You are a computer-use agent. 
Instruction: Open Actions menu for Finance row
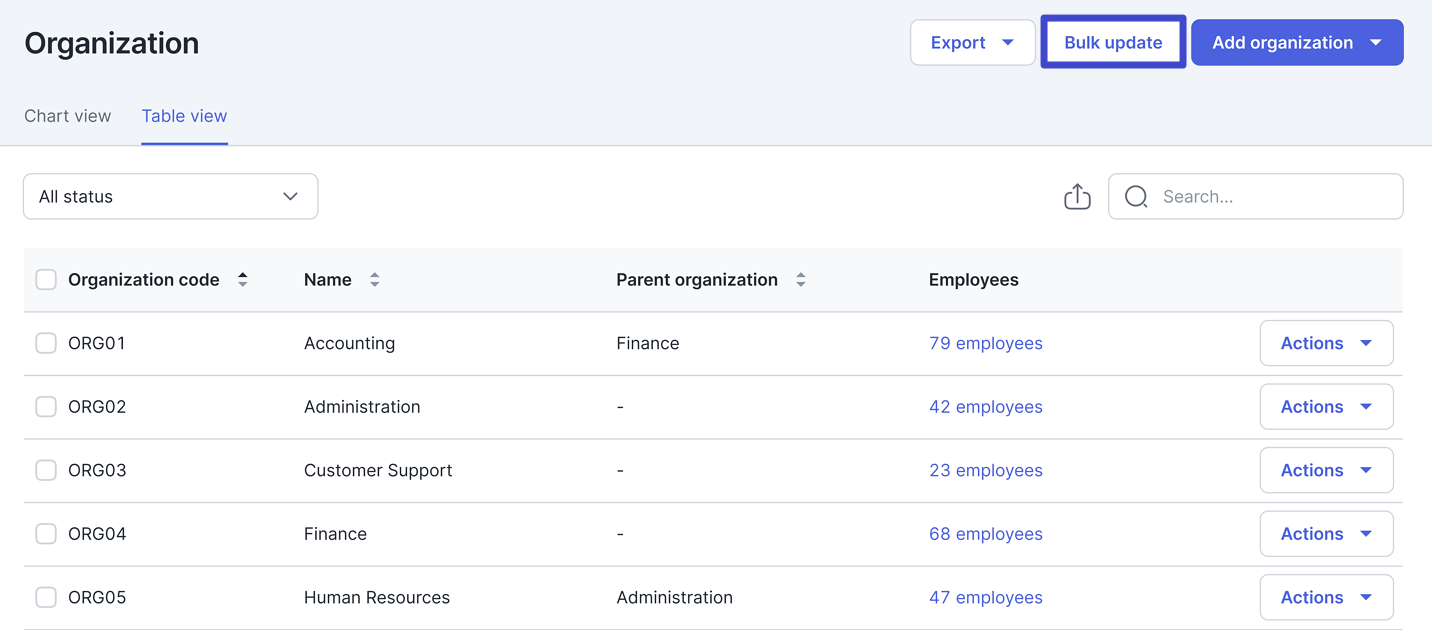[1326, 534]
